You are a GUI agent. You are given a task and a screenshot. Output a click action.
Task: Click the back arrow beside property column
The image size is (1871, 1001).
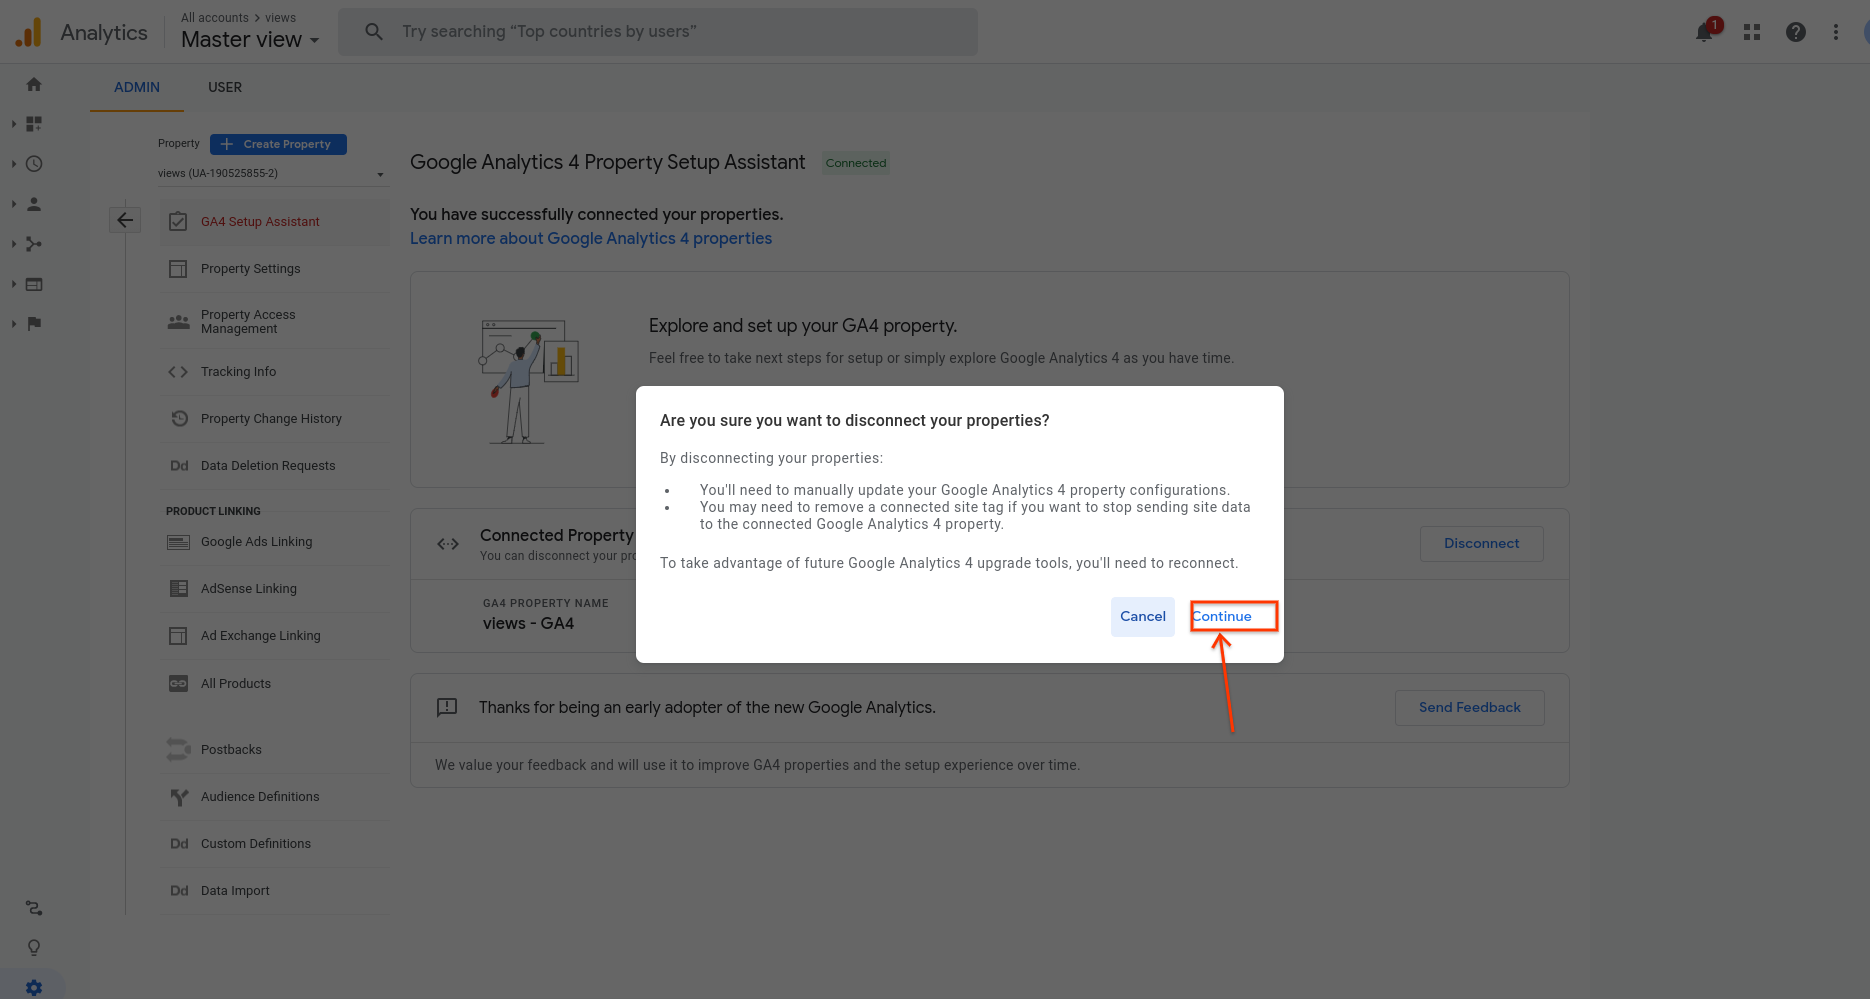click(x=125, y=220)
